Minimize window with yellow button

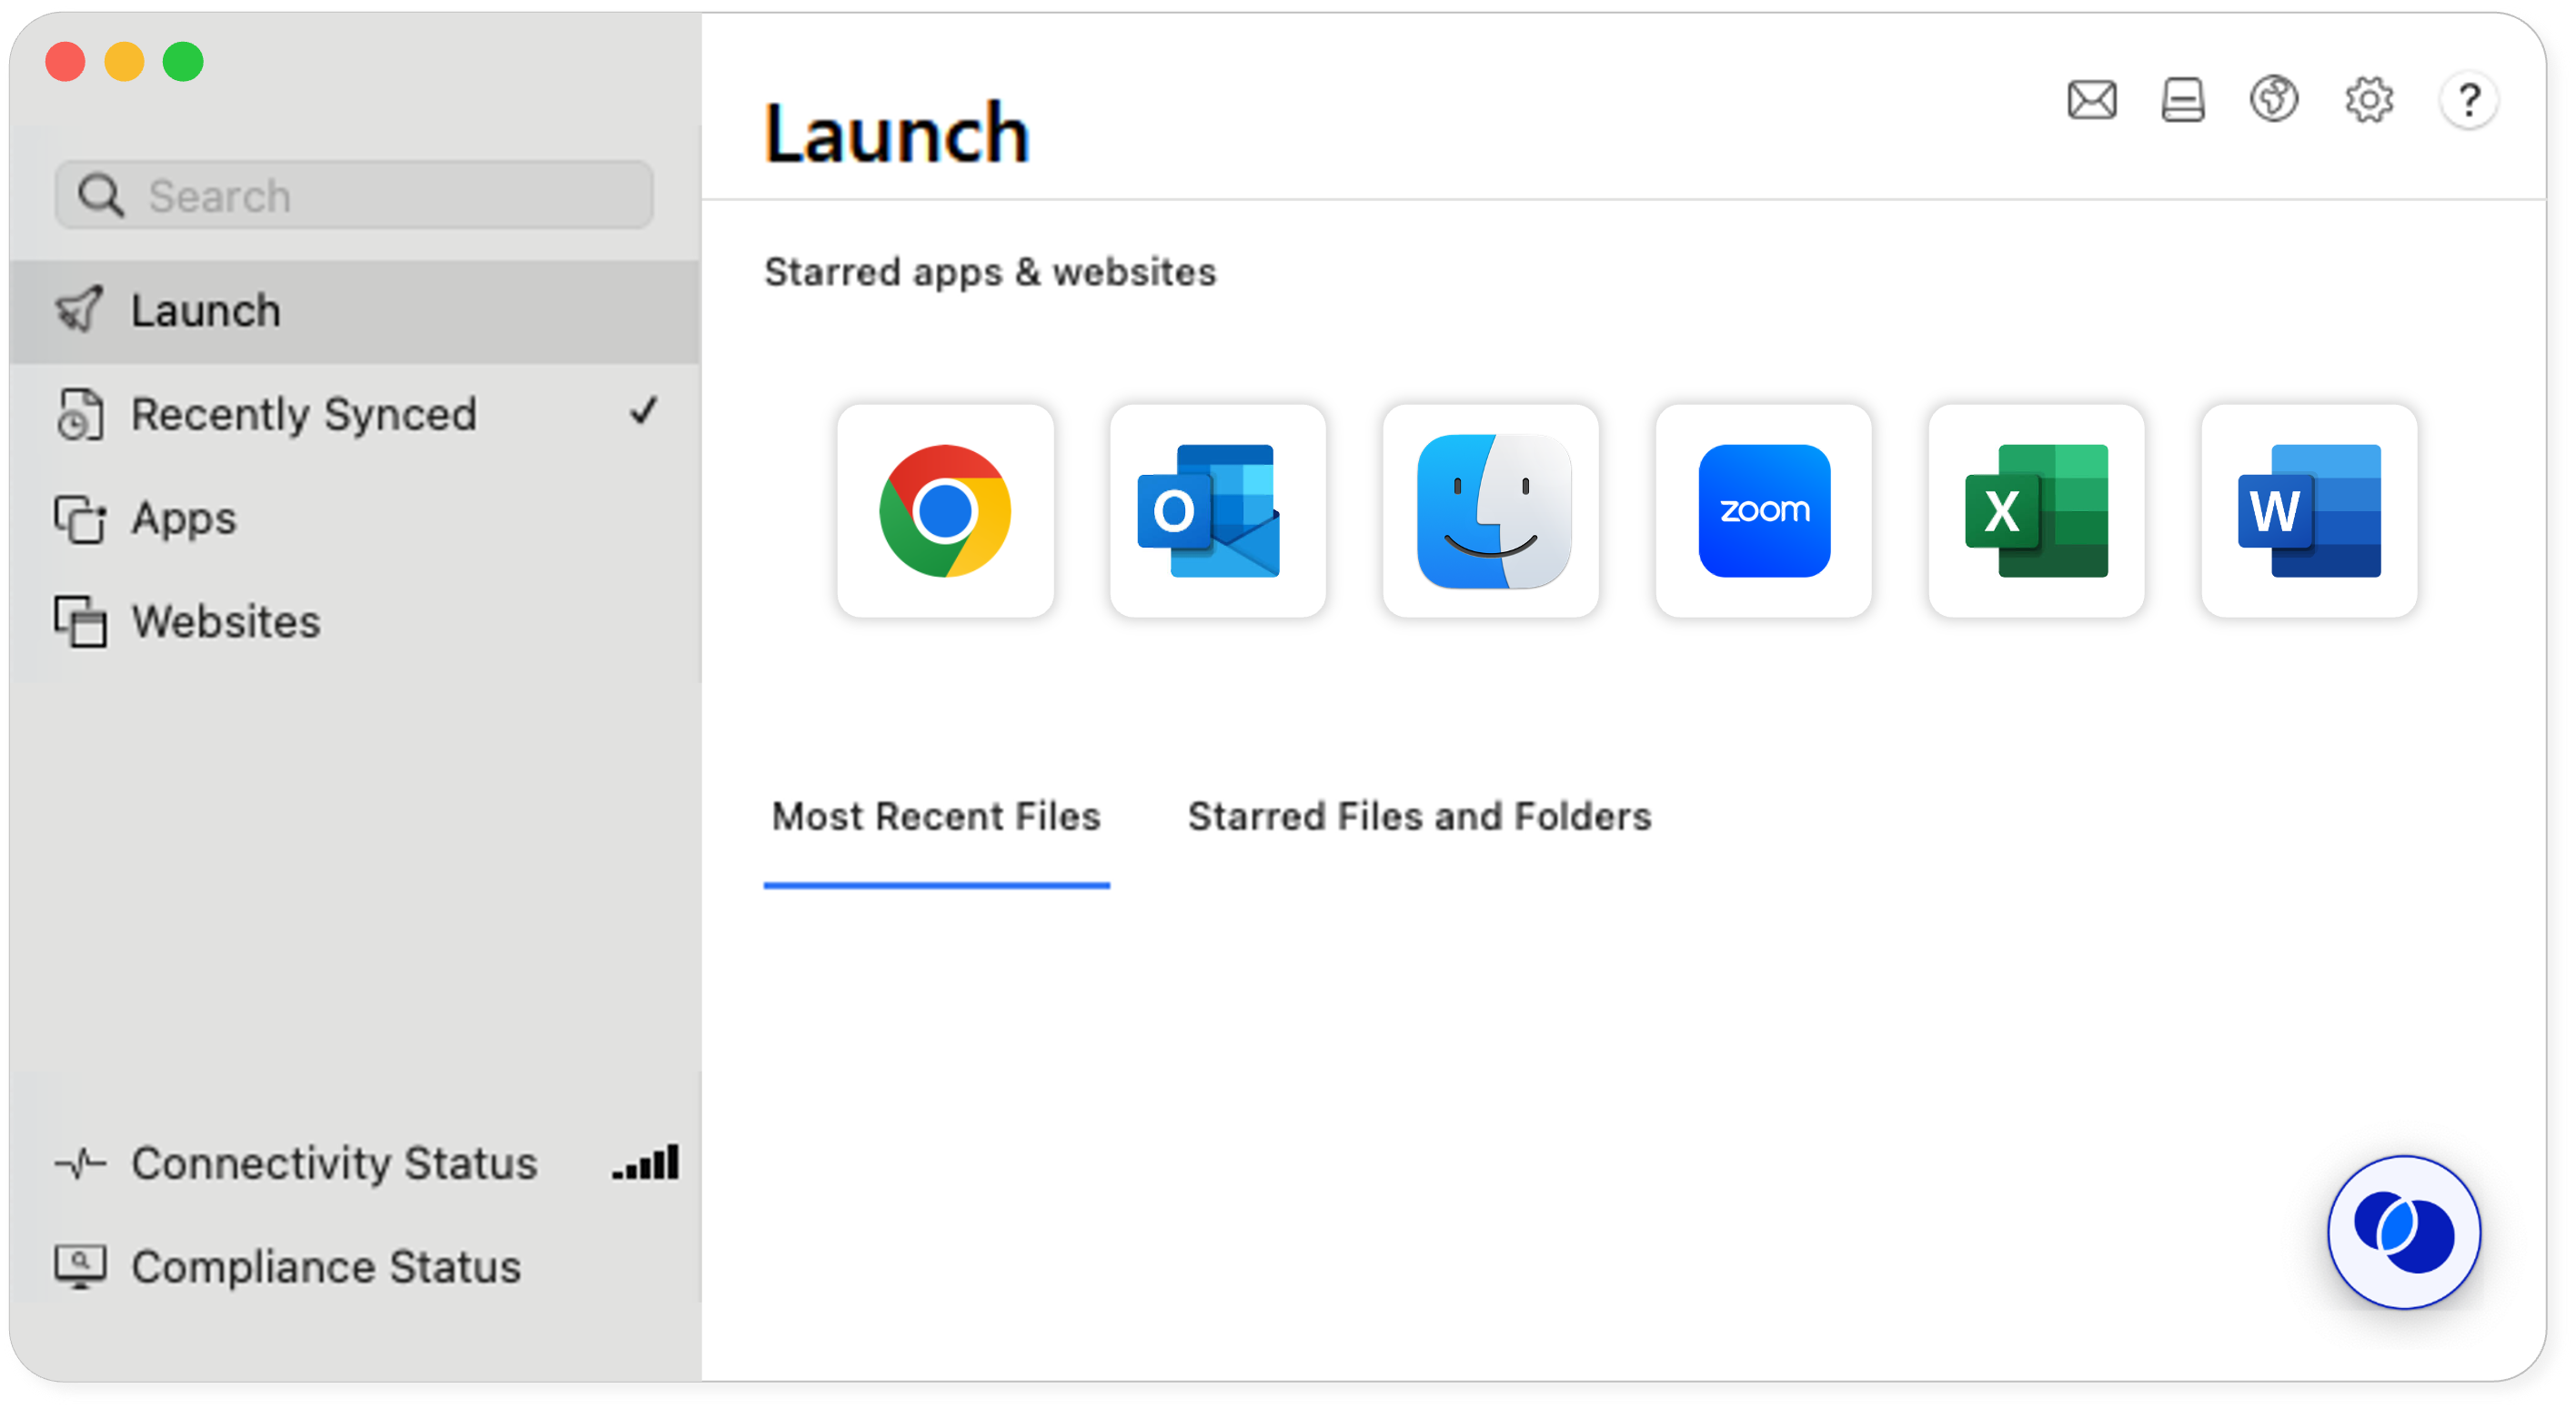(x=124, y=62)
